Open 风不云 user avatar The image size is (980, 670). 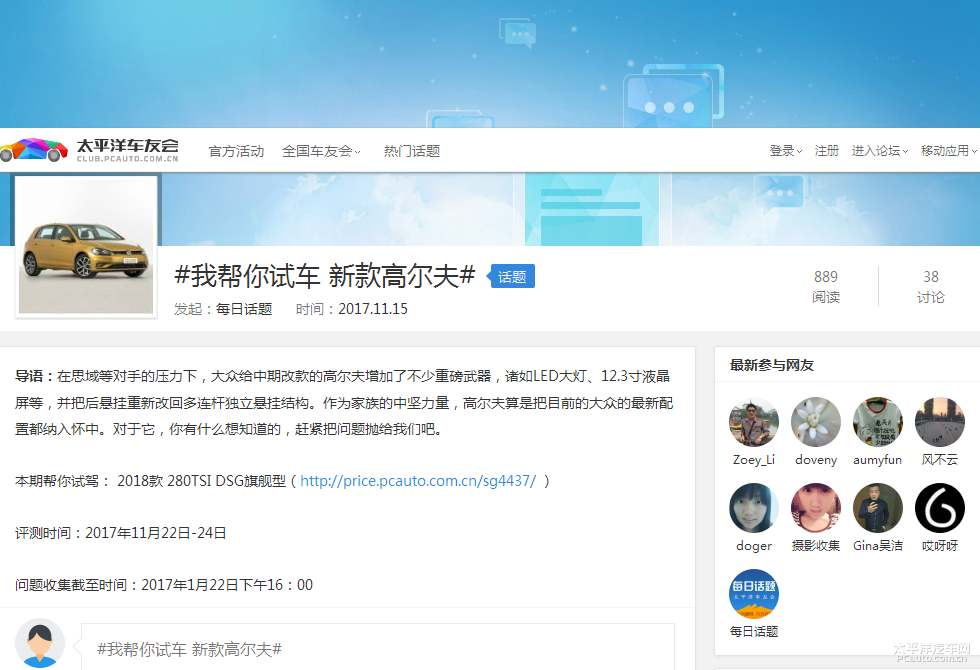click(x=939, y=422)
